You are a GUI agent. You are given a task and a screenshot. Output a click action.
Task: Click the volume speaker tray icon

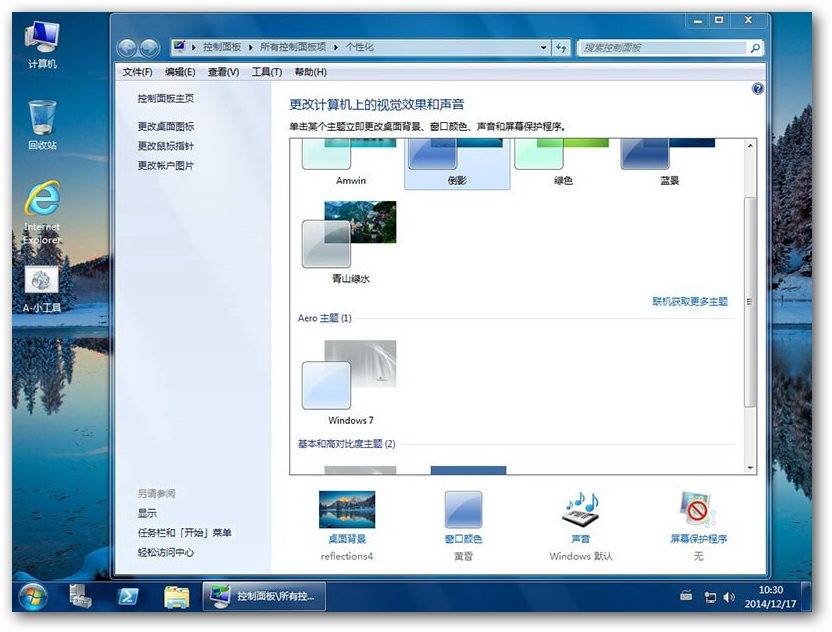click(x=730, y=597)
